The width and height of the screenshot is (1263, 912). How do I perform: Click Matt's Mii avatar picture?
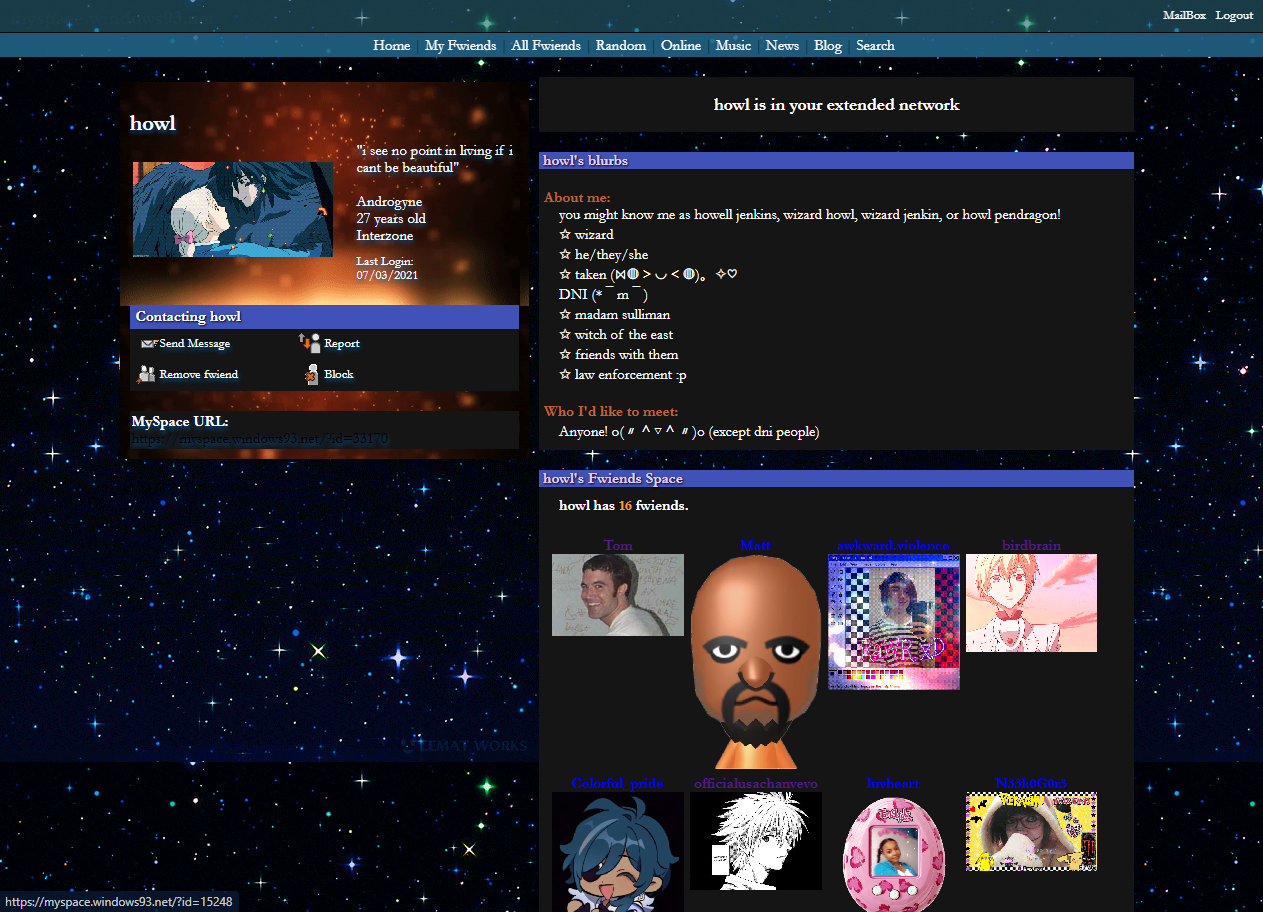point(756,661)
